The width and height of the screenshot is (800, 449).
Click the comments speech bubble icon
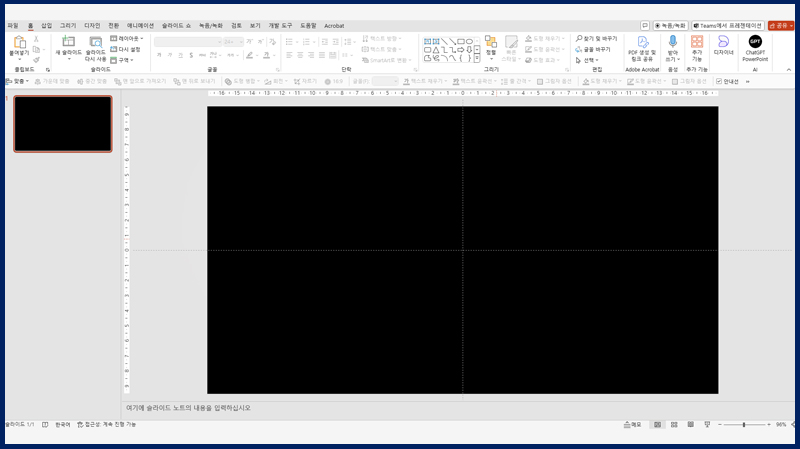coord(645,26)
